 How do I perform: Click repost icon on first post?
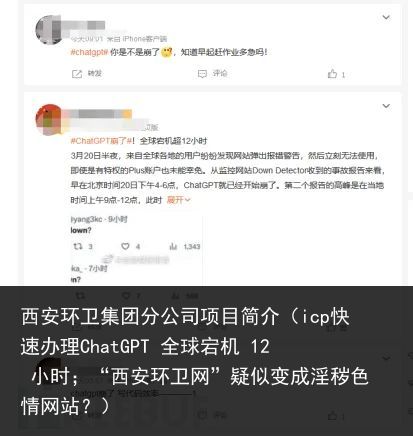pos(77,74)
